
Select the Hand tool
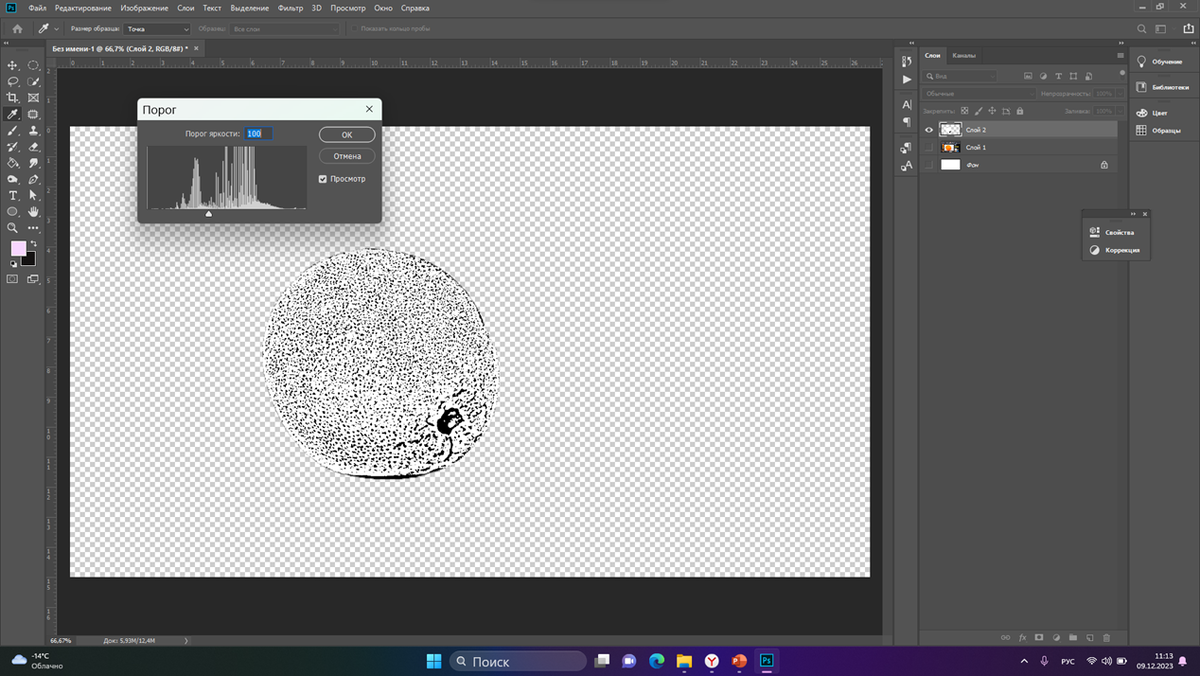coord(33,211)
